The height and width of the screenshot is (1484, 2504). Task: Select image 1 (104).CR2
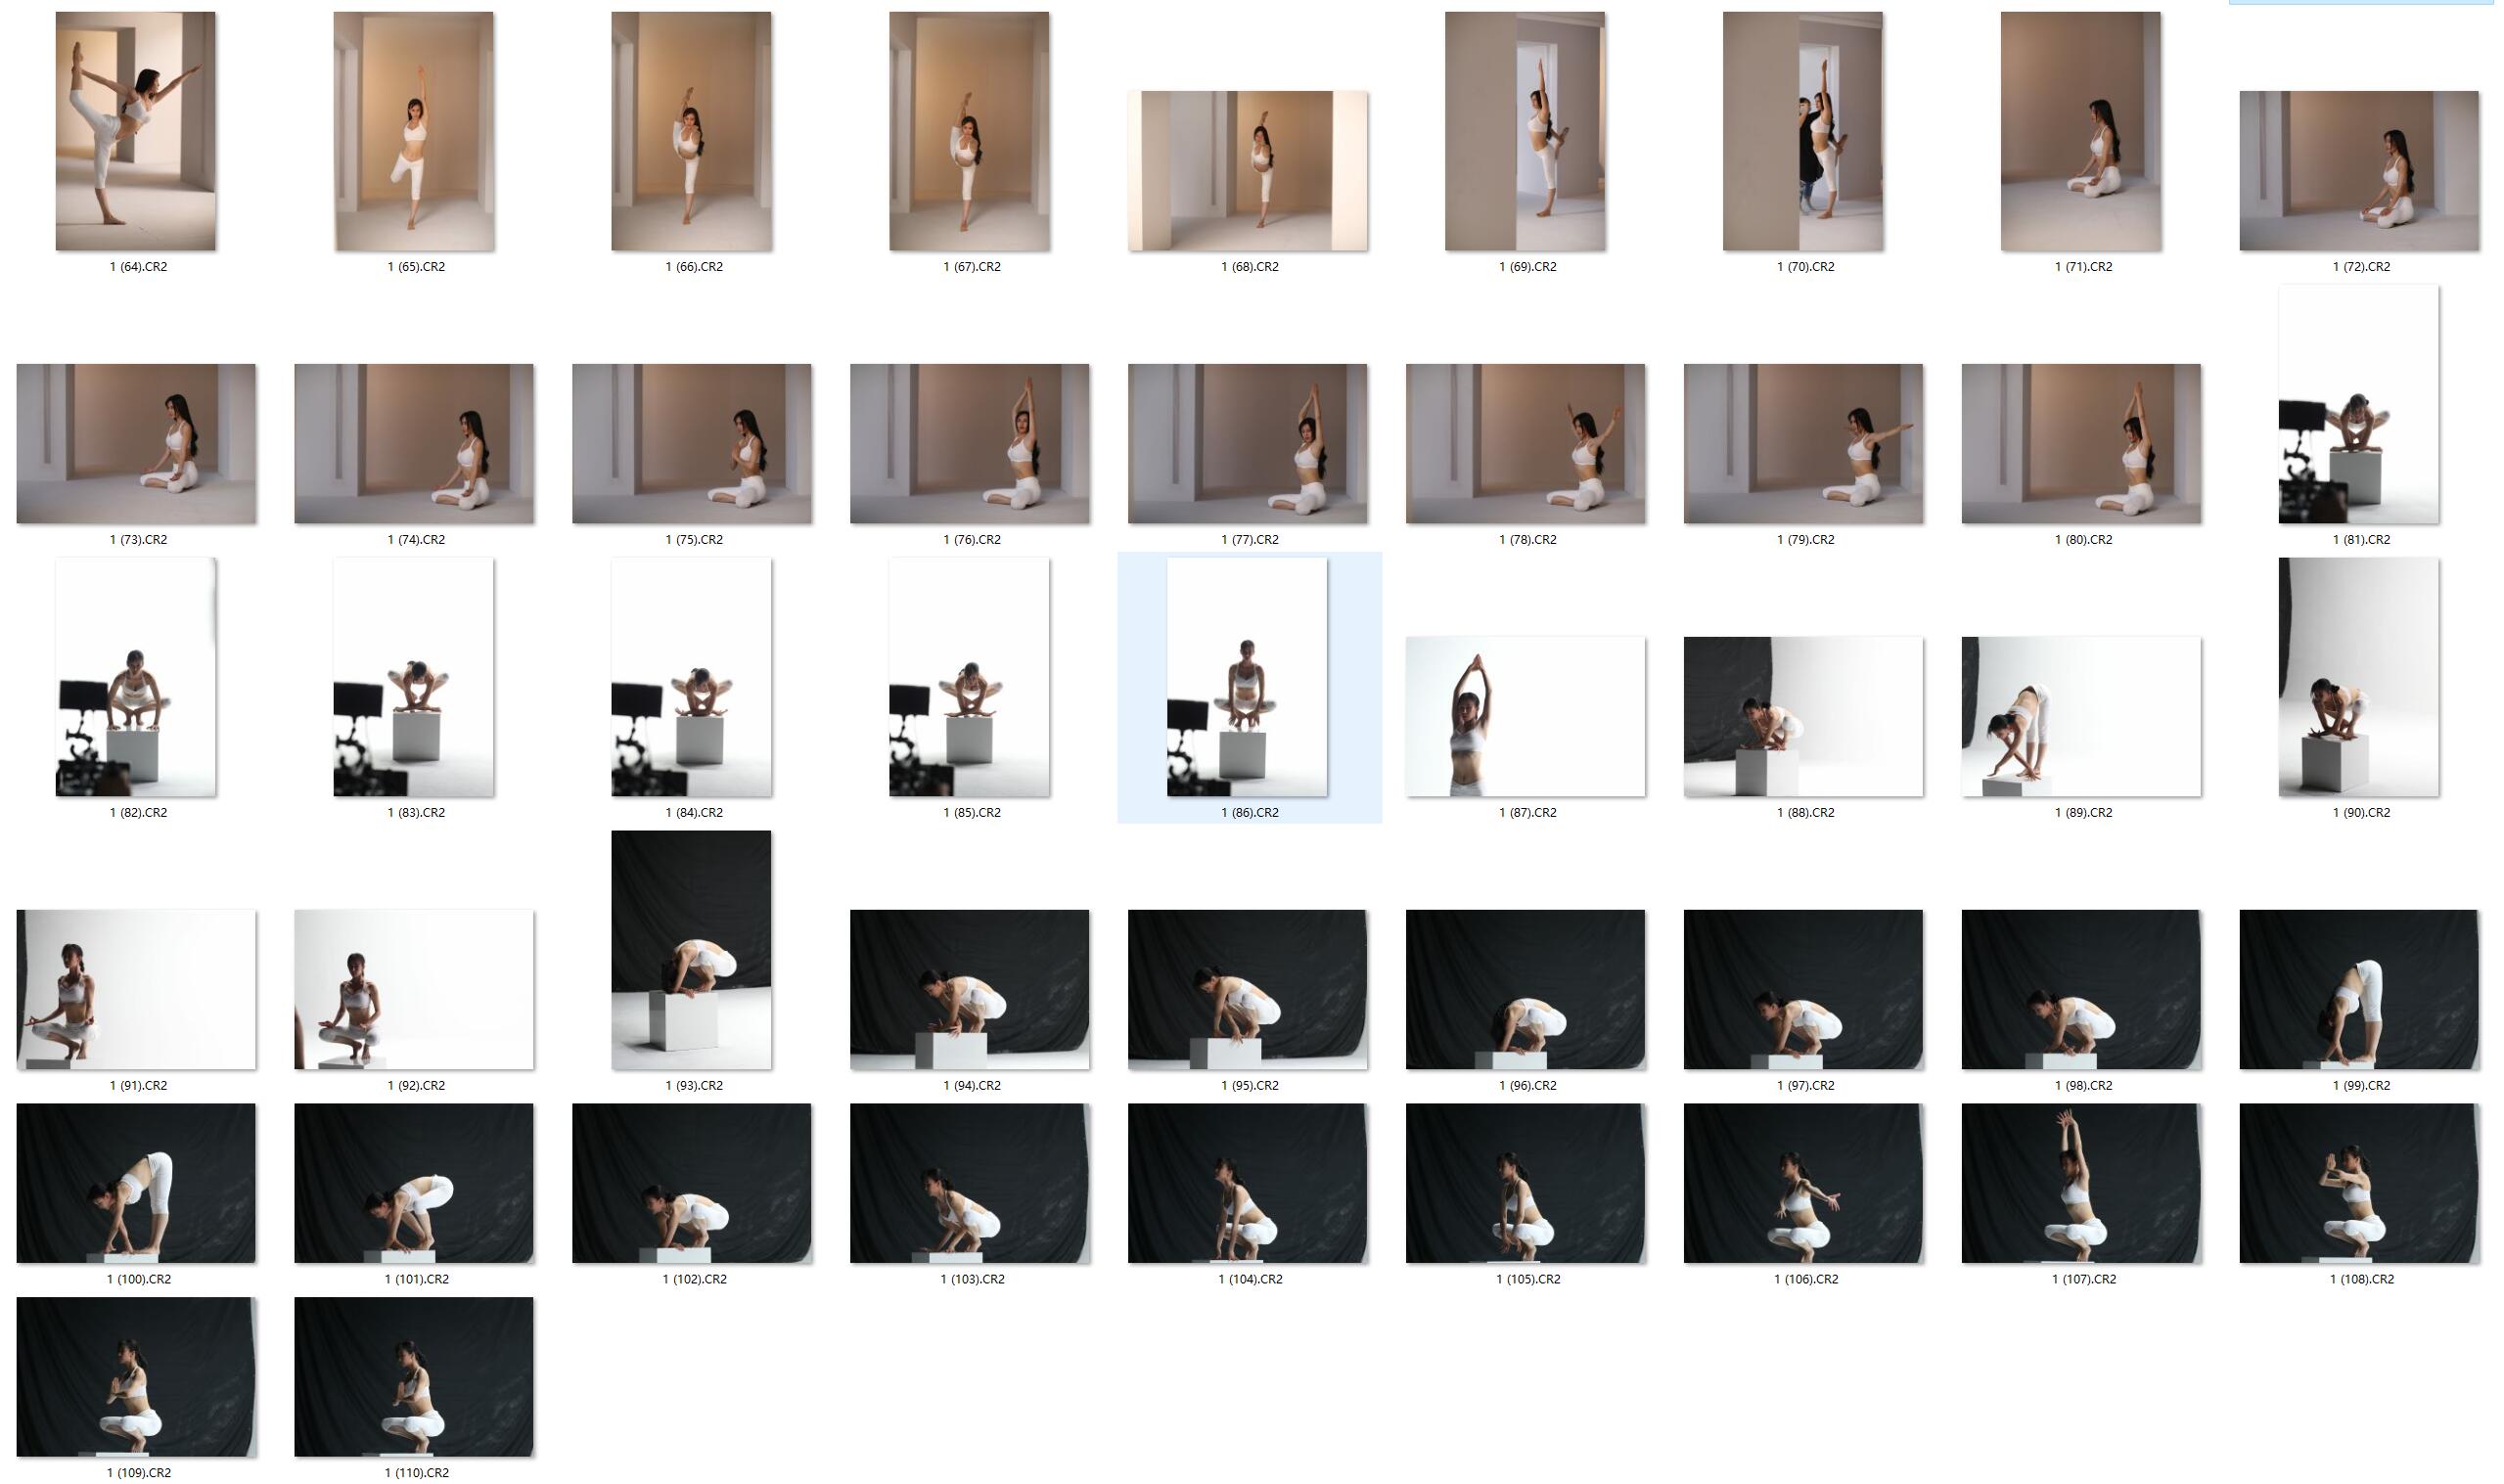(1247, 1183)
